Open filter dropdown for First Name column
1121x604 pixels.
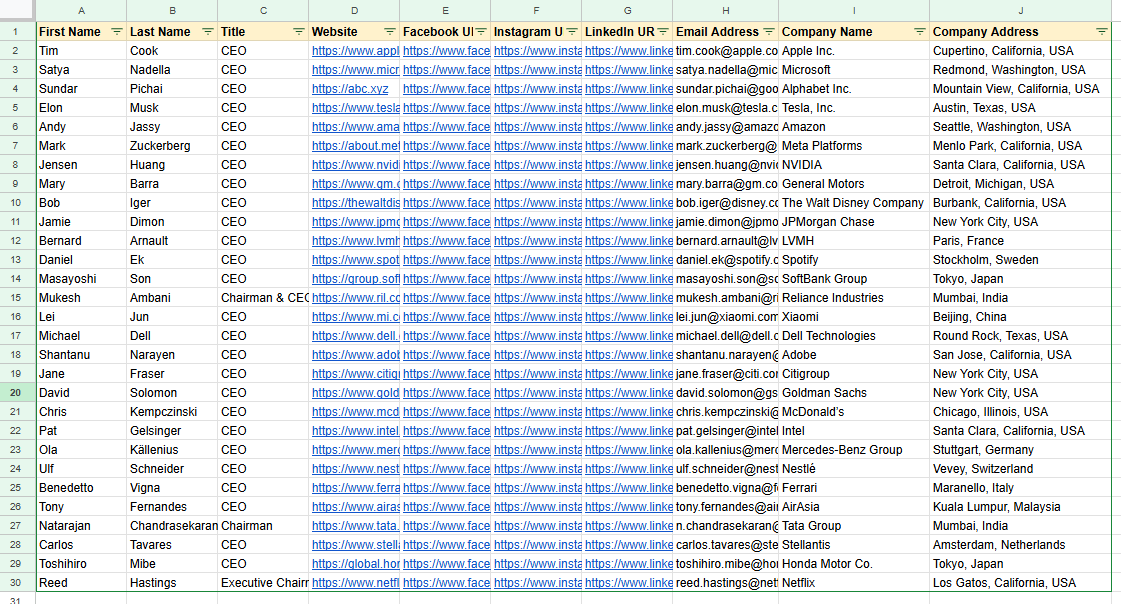point(117,31)
